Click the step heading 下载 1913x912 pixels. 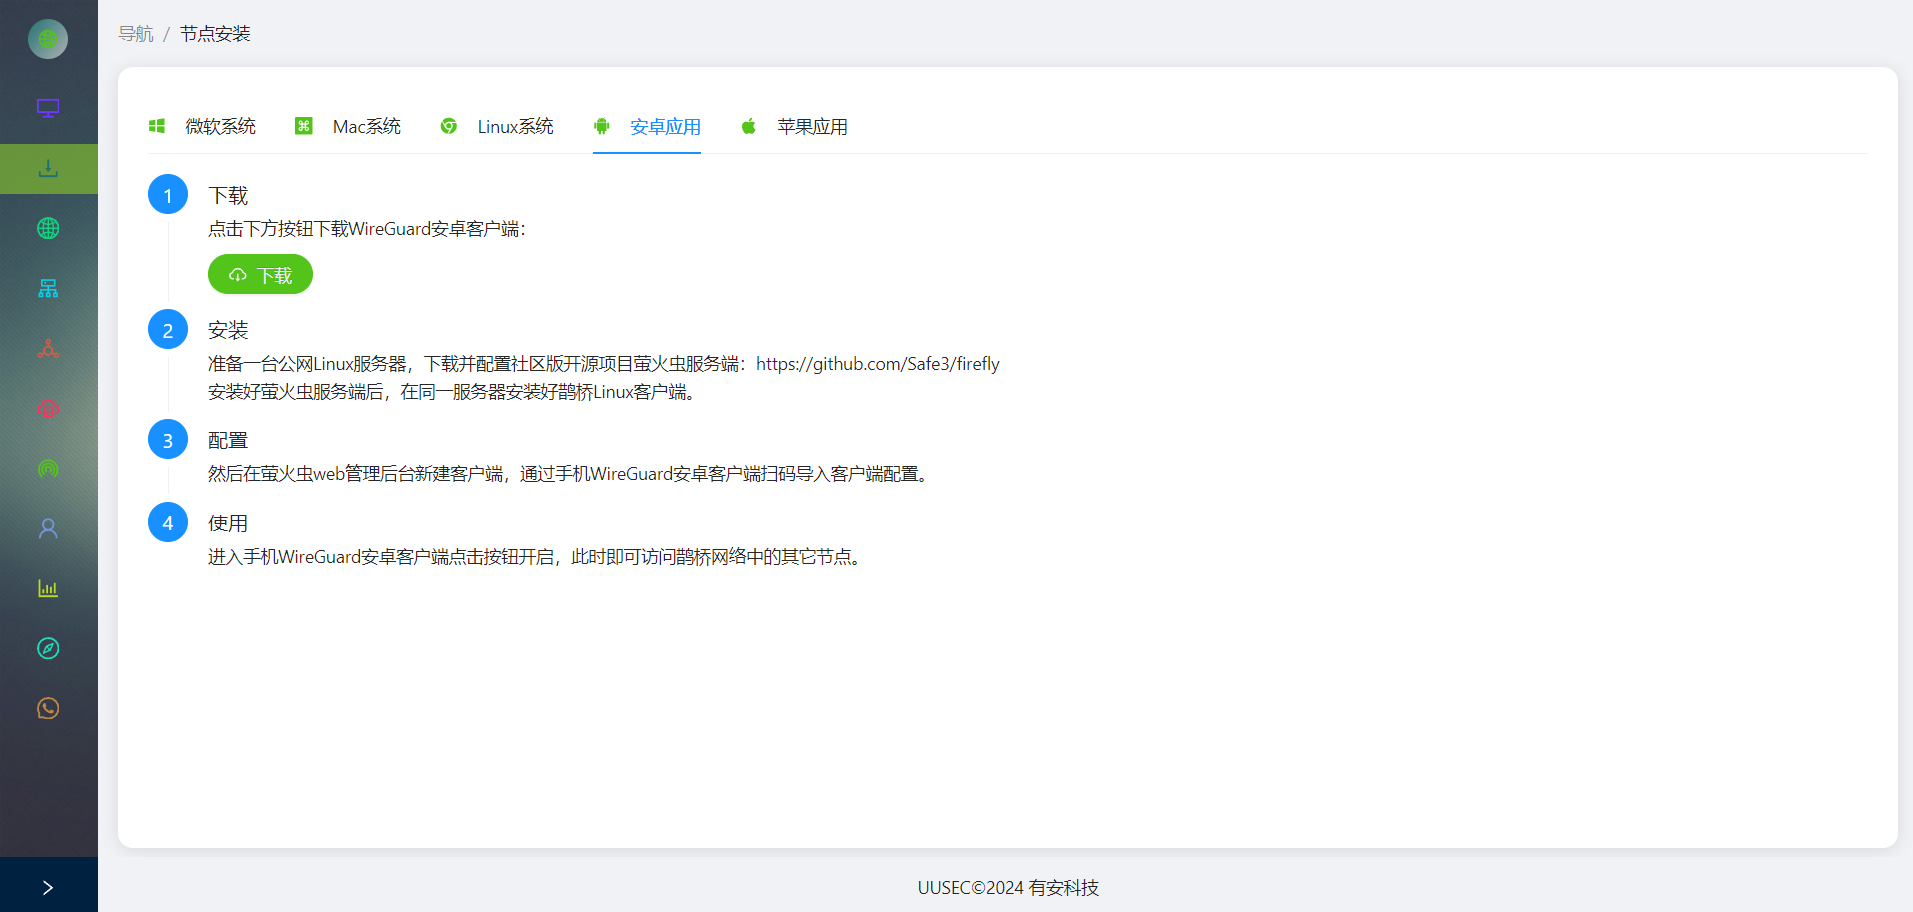(228, 196)
